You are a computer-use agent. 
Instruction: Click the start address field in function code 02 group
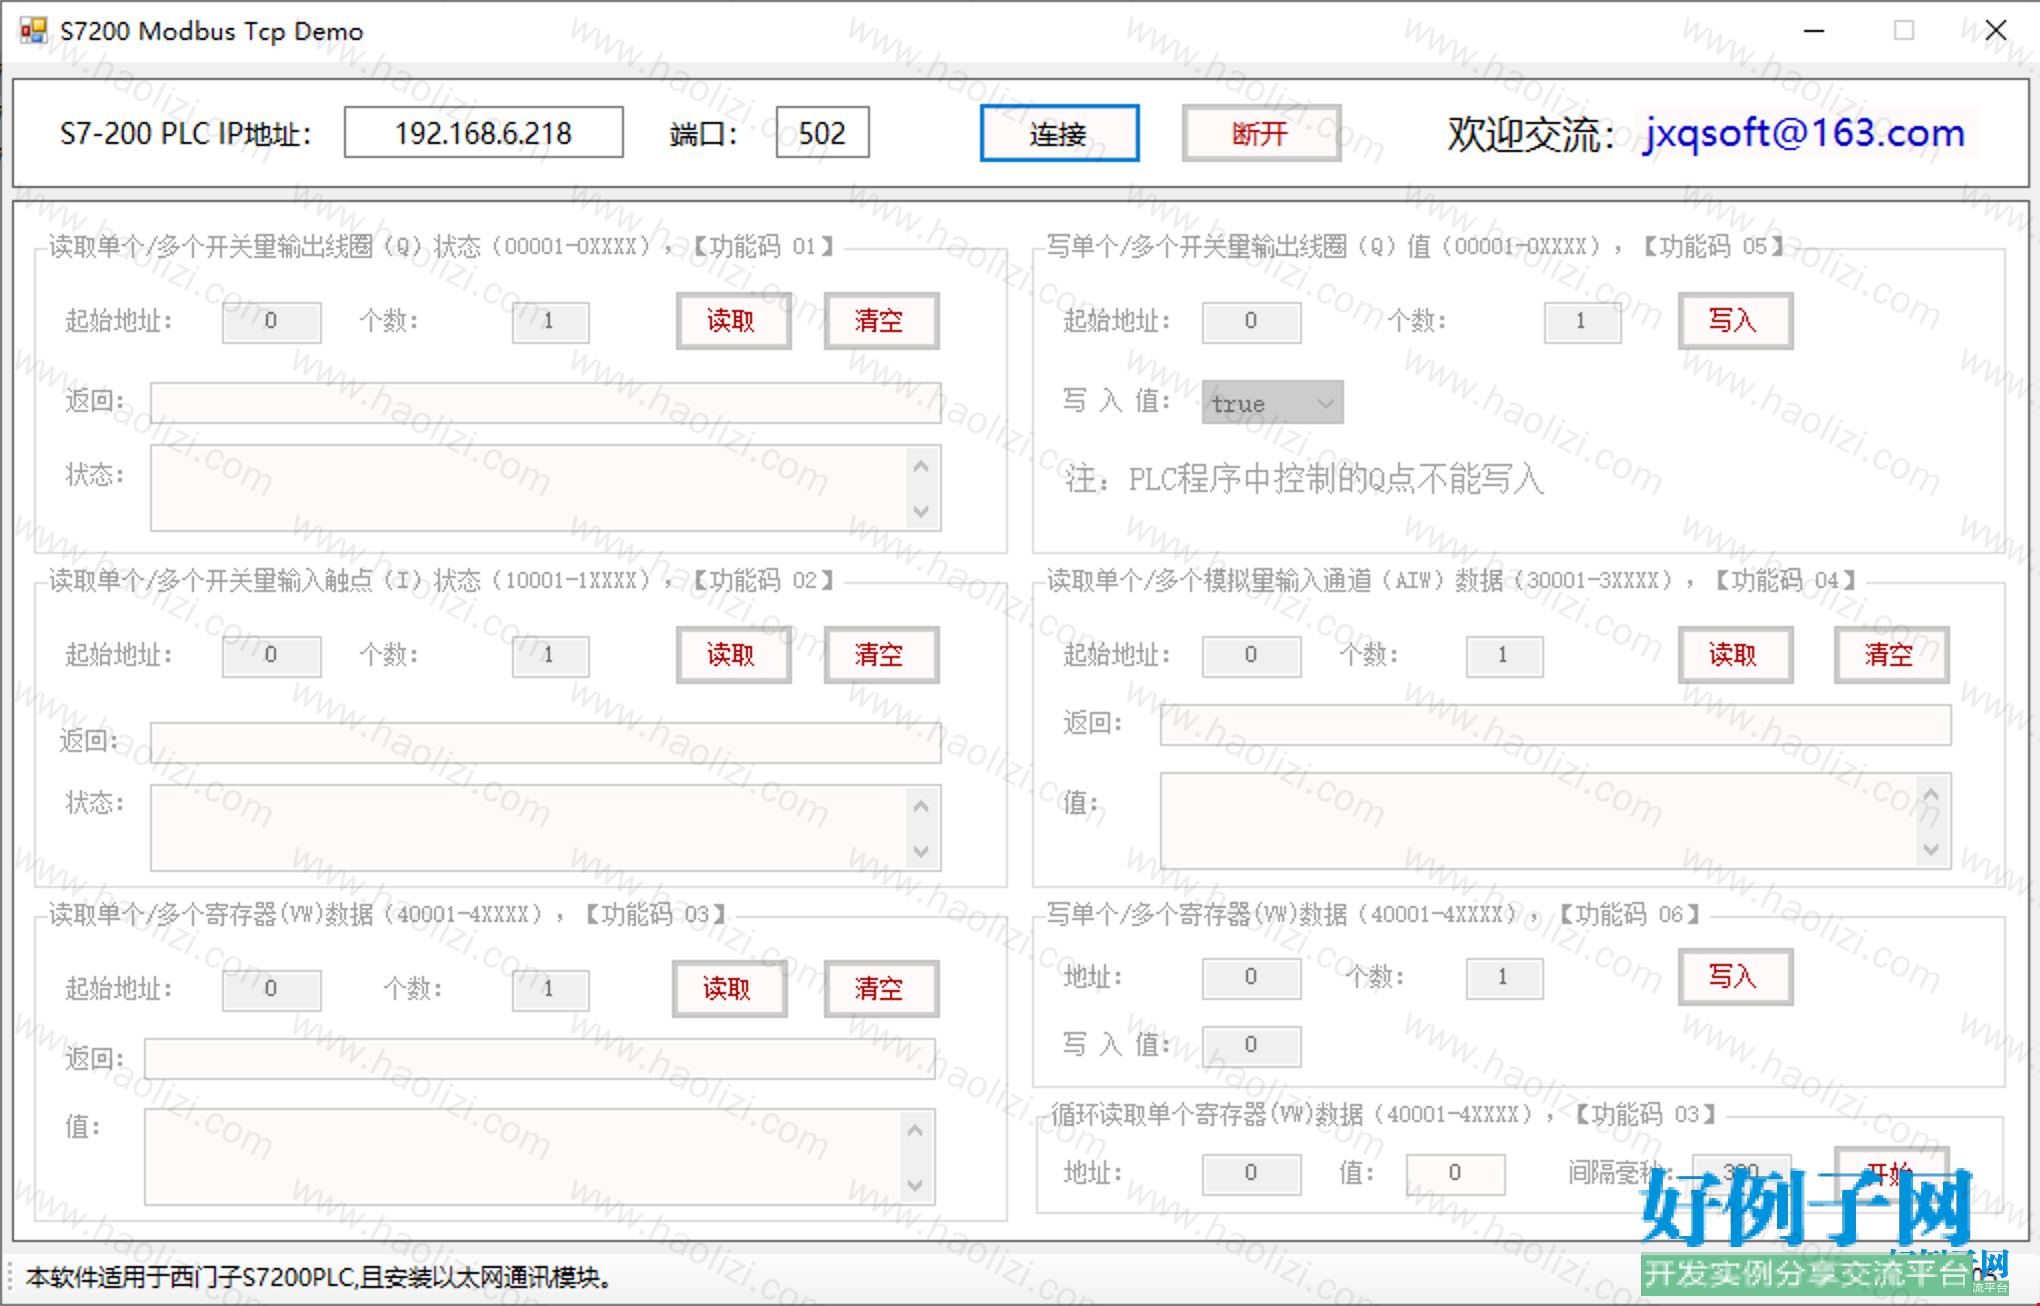click(x=272, y=656)
